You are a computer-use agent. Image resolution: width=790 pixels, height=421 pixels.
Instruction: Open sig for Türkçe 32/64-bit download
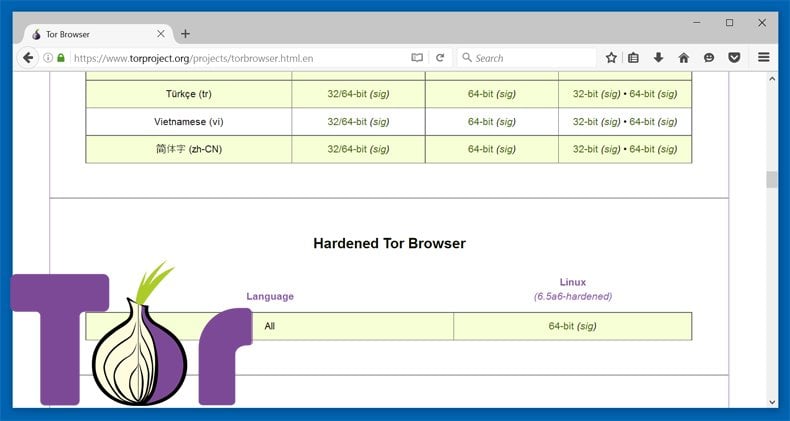(379, 94)
